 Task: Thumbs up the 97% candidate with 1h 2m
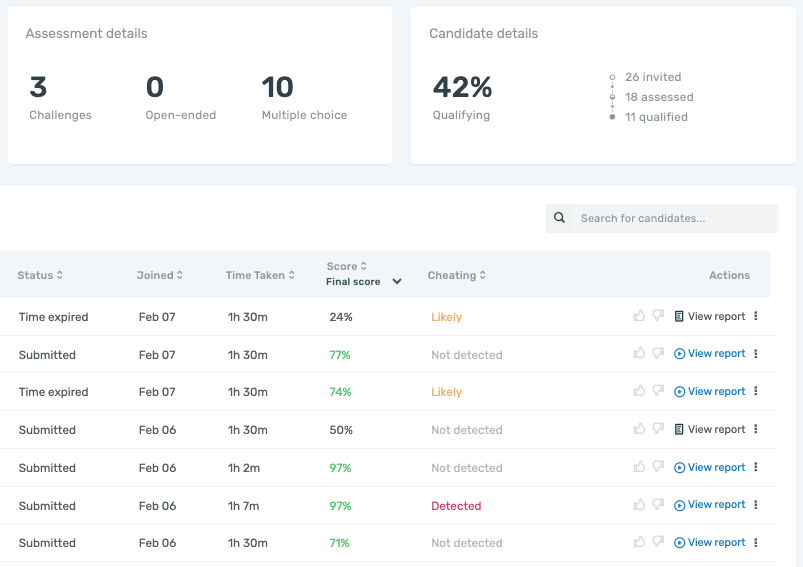[x=639, y=468]
